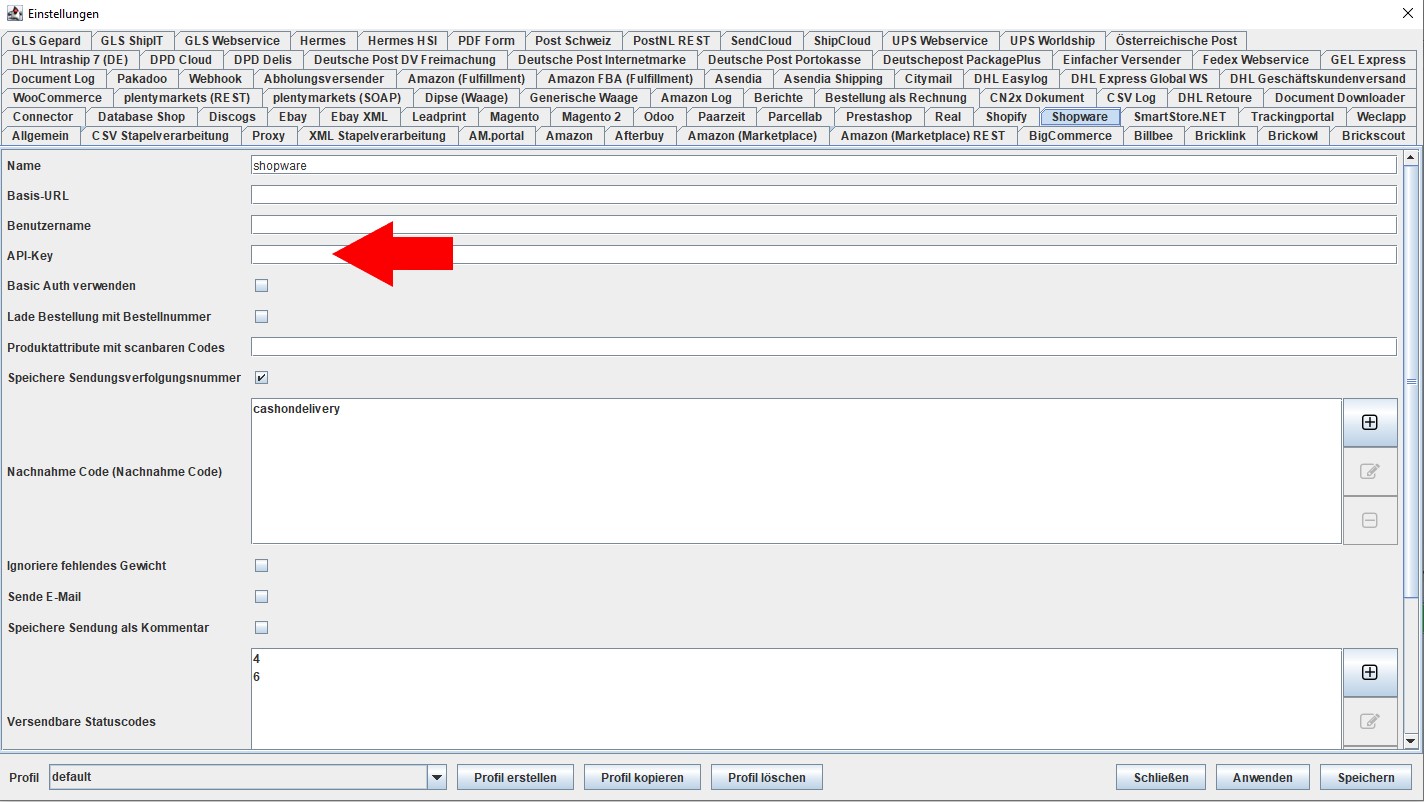
Task: Focus the Basis-URL field
Action: [823, 195]
